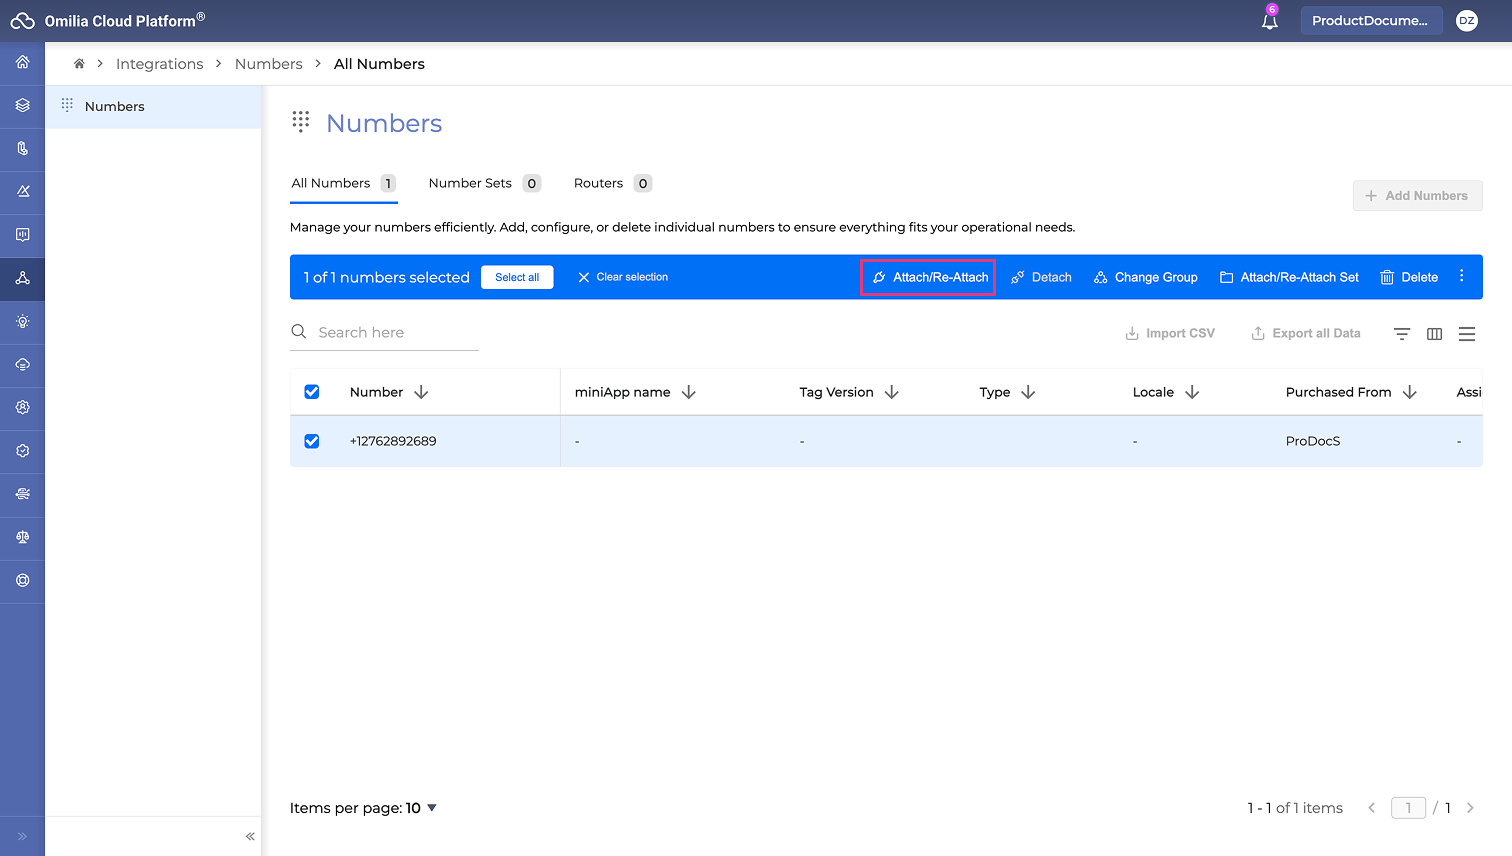This screenshot has height=856, width=1512.
Task: Go to home via breadcrumb house icon
Action: (x=79, y=63)
